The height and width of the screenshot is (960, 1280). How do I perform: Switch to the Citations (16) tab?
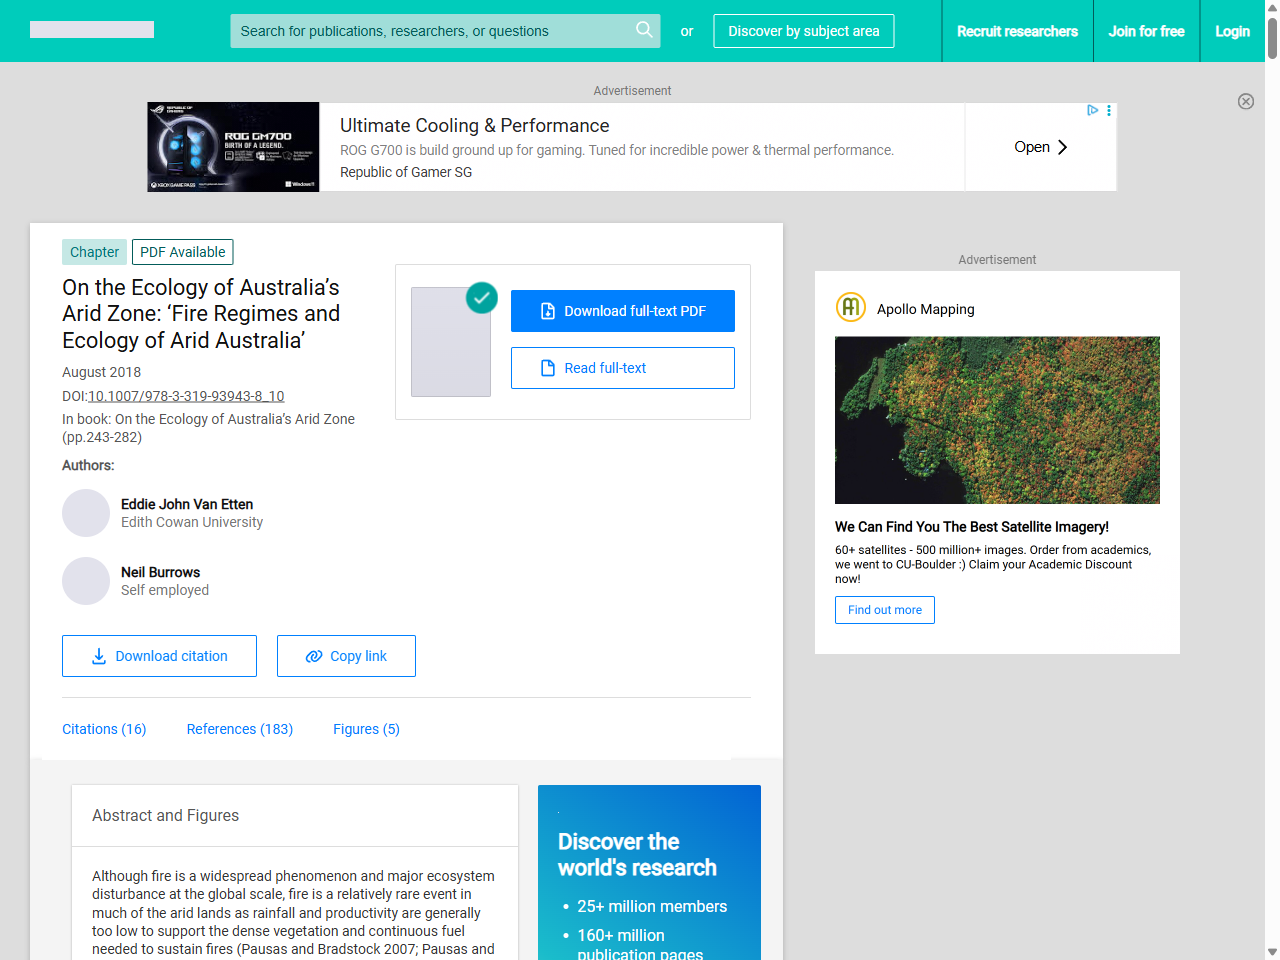tap(104, 729)
